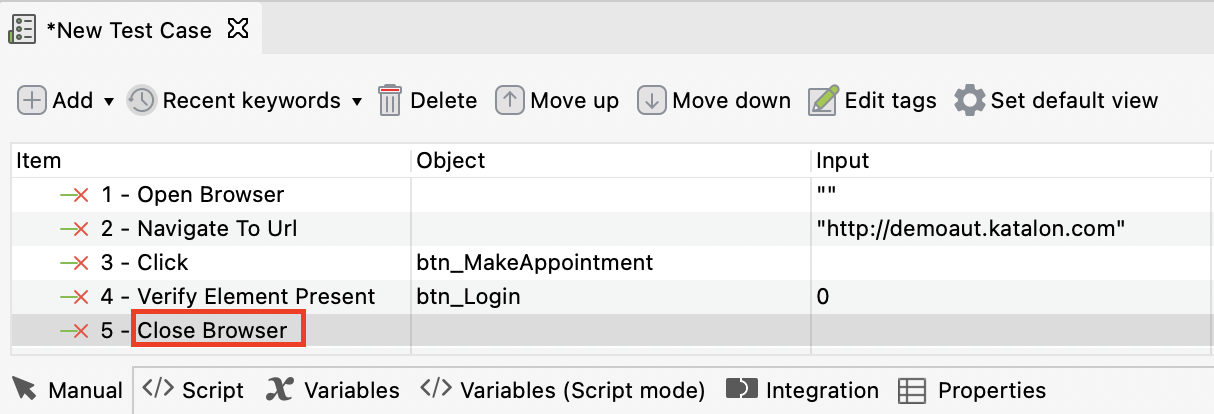The height and width of the screenshot is (414, 1214).
Task: Click the Edit tags pencil icon
Action: 823,100
